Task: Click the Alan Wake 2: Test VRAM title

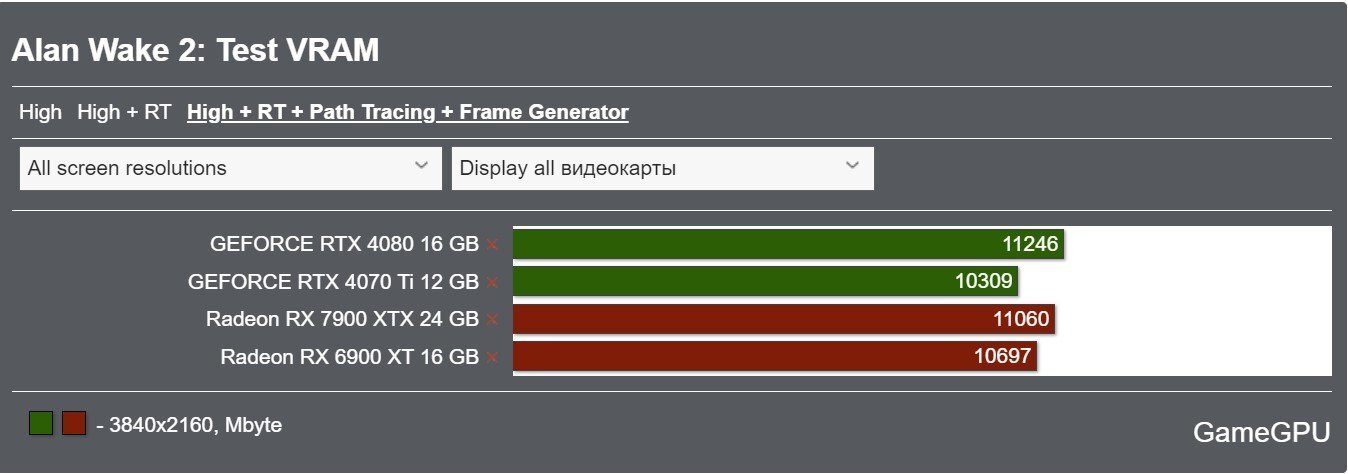Action: (195, 51)
